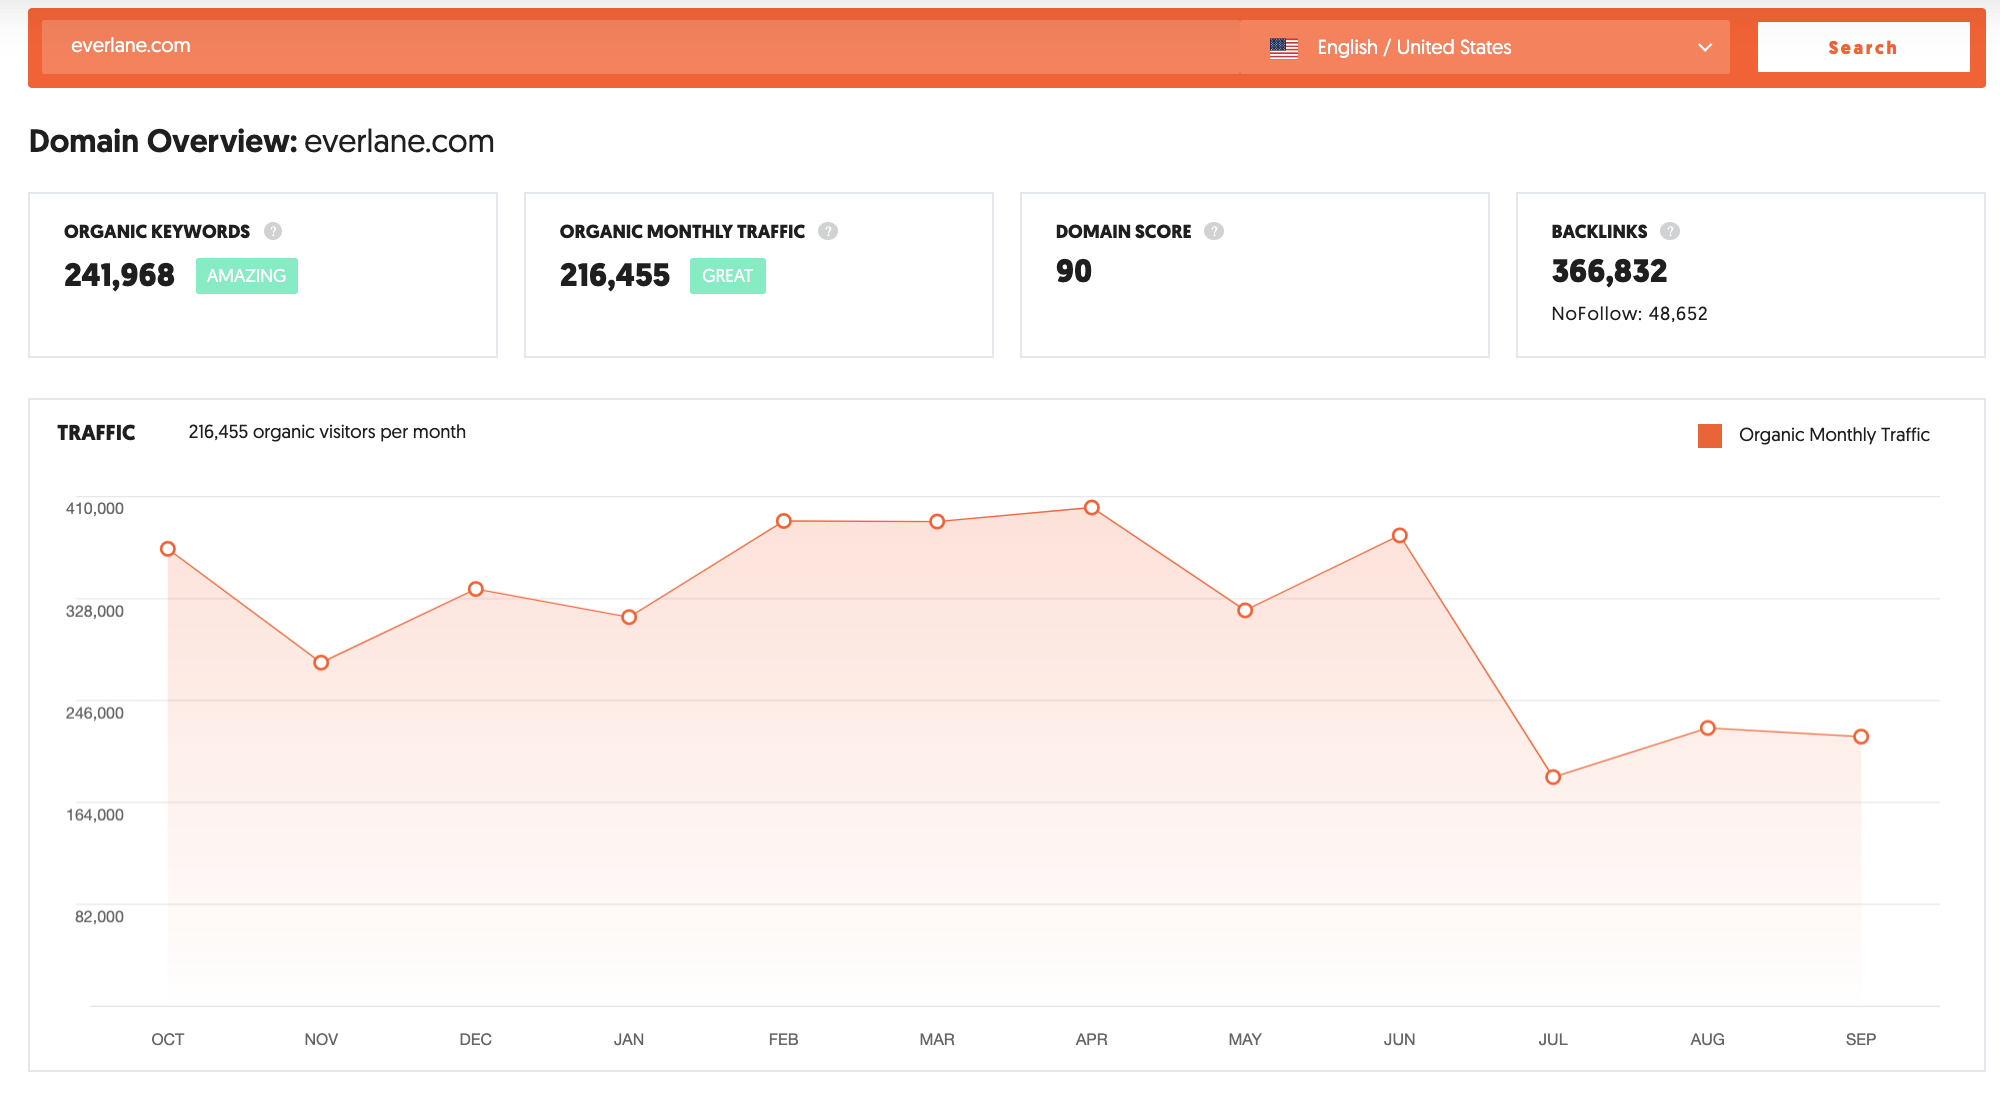2000x1100 pixels.
Task: Select the MAR traffic data point
Action: [937, 522]
